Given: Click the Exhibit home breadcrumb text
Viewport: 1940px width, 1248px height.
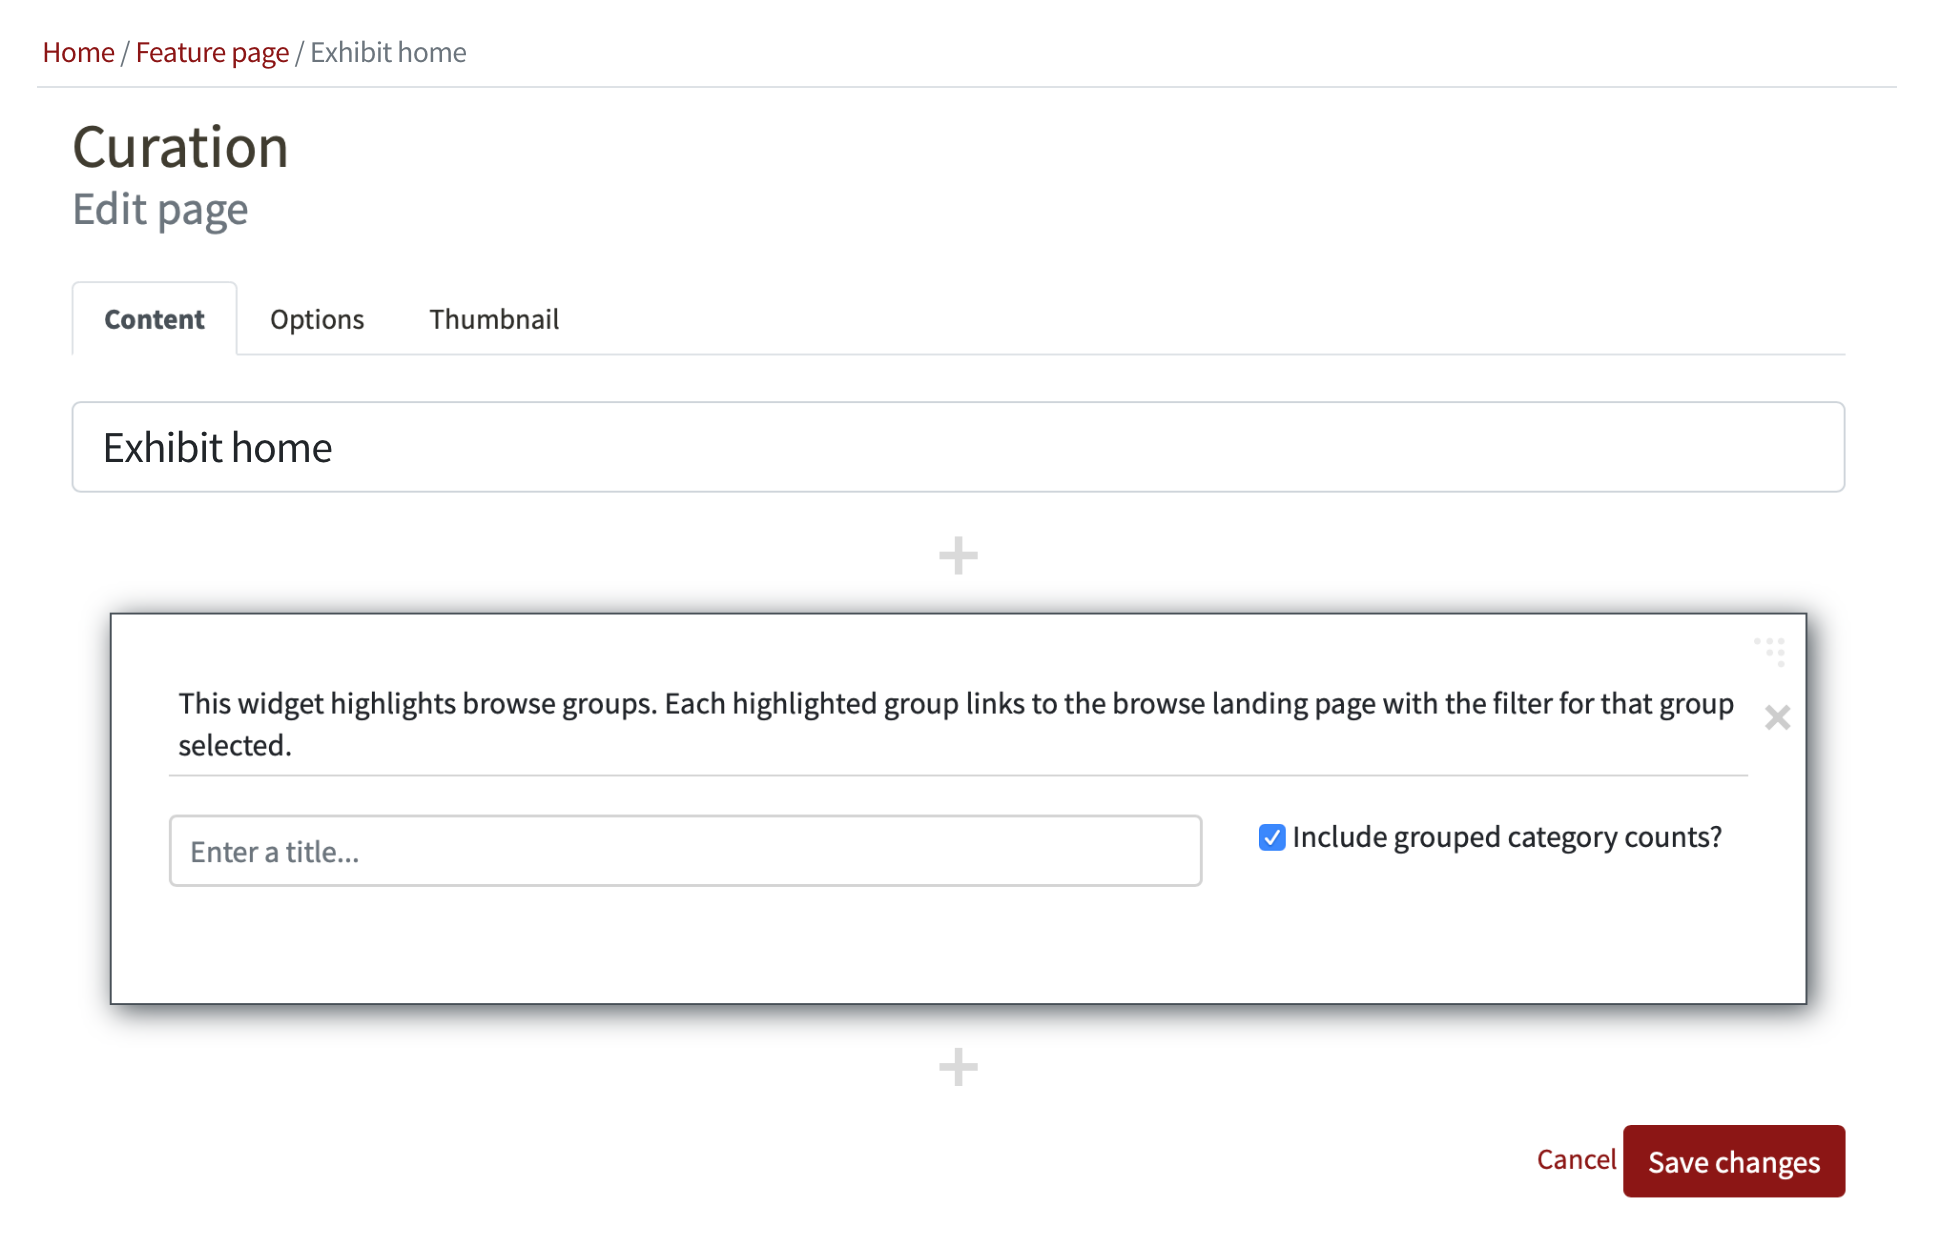Looking at the screenshot, I should click(388, 52).
